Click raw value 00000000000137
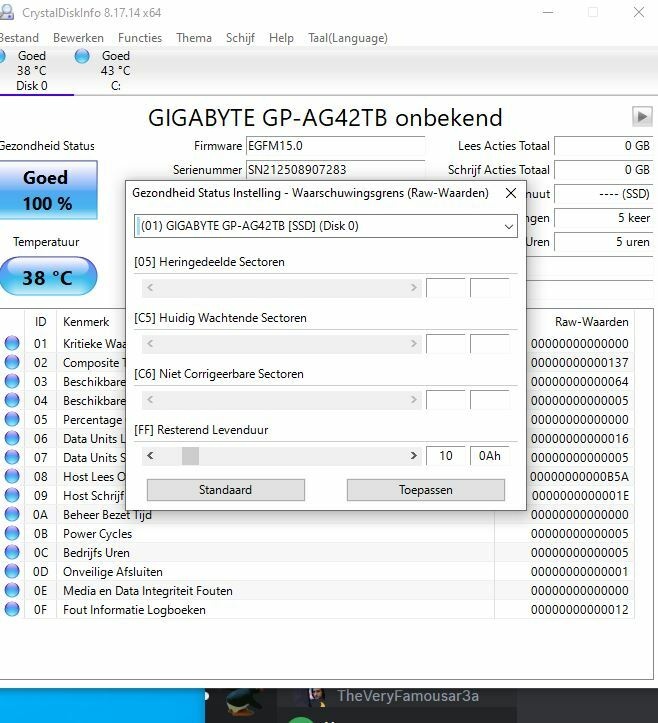 click(580, 362)
